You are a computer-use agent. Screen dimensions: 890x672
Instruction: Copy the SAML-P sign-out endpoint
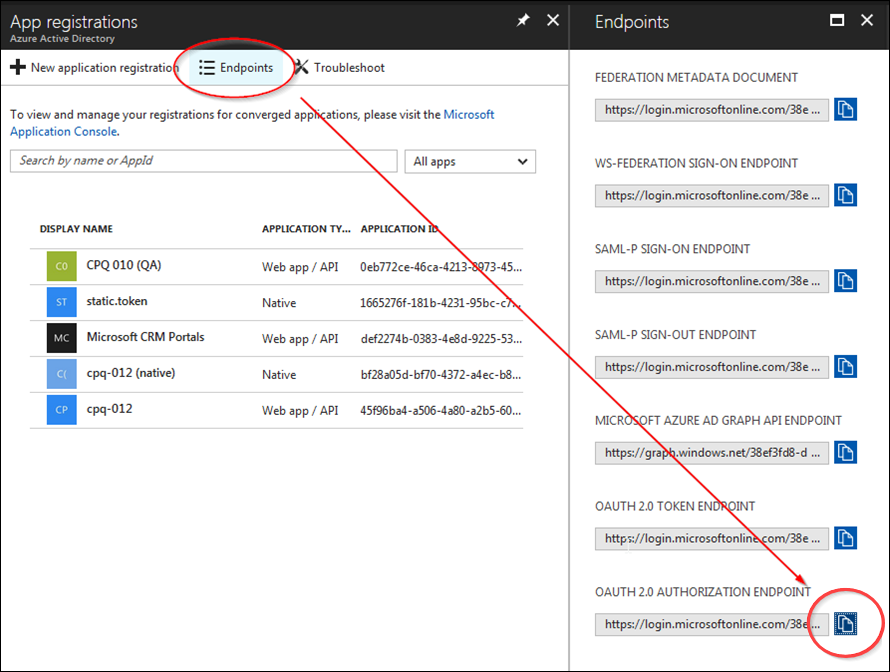coord(845,366)
